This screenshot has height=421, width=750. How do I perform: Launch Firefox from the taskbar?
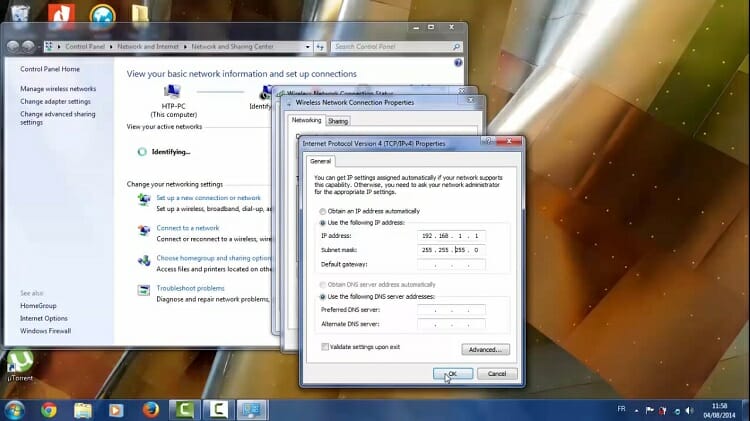(151, 410)
